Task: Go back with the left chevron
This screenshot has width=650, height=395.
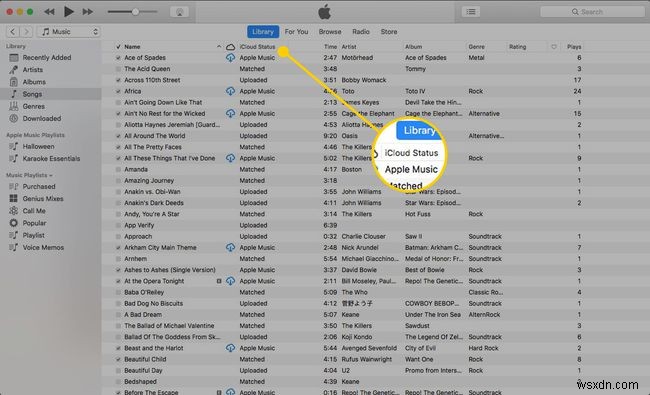Action: (x=13, y=32)
